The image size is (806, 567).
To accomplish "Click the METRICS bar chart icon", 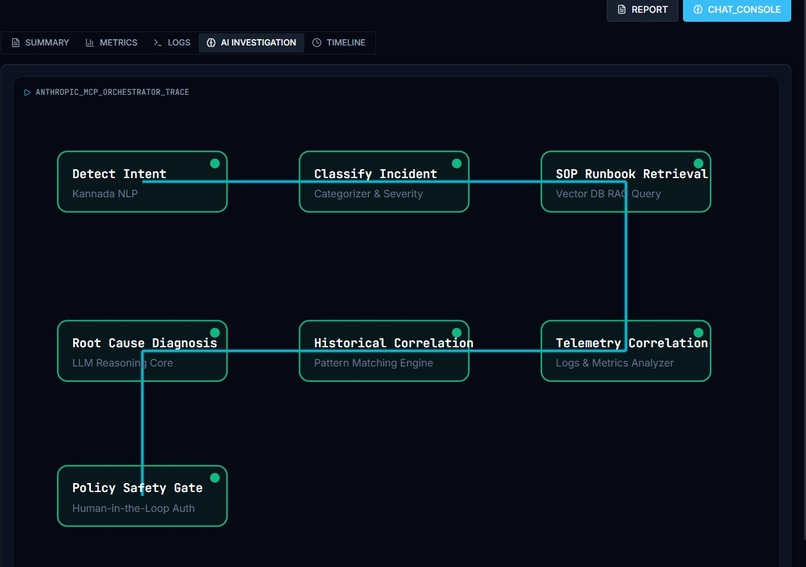I will pyautogui.click(x=89, y=43).
